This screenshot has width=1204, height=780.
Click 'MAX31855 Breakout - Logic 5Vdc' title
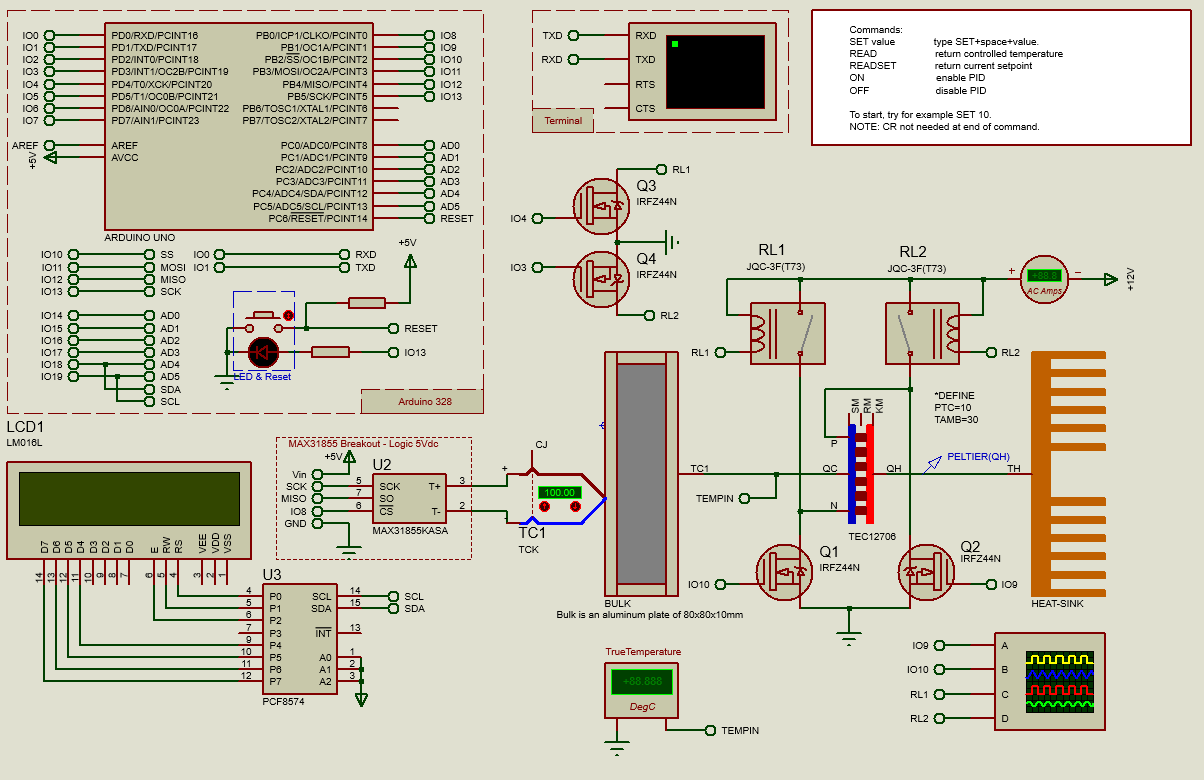pyautogui.click(x=363, y=443)
